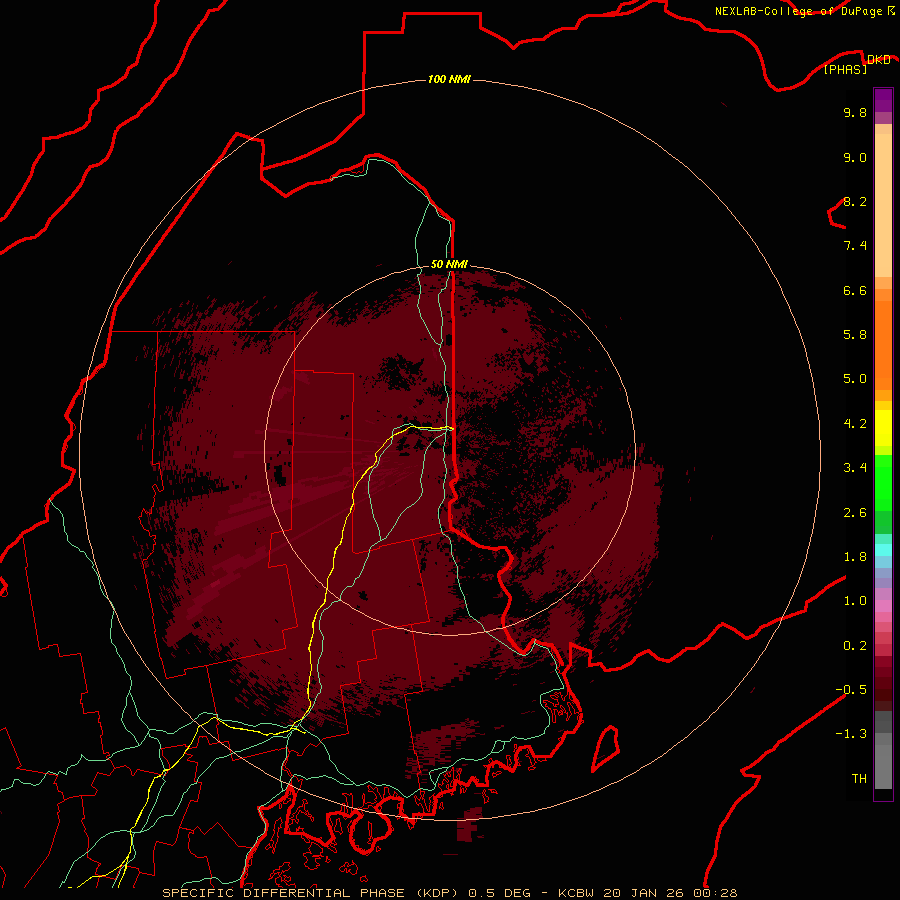The image size is (900, 900).
Task: Click the KCBW station identifier in the caption
Action: (576, 893)
